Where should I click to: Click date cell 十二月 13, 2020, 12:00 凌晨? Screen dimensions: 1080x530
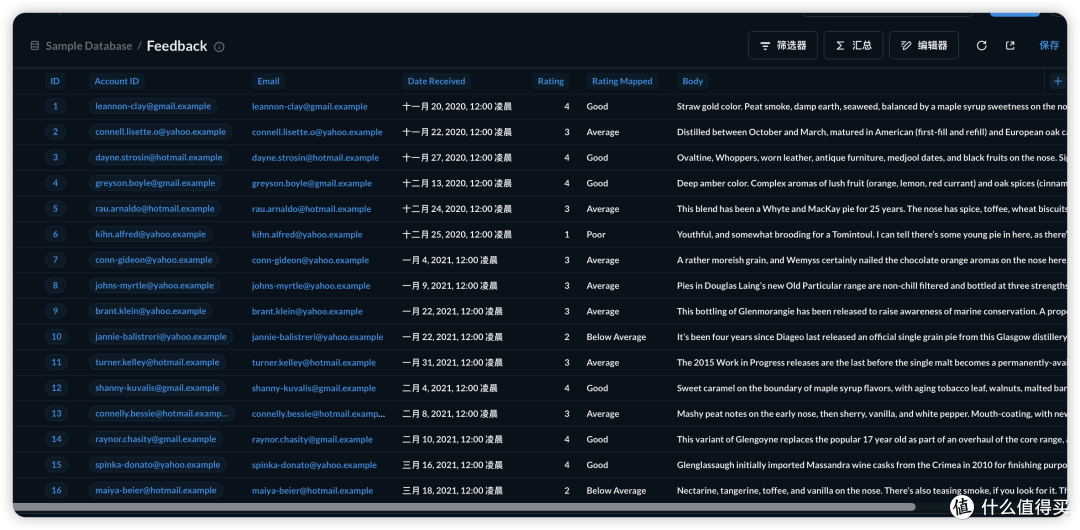pos(457,183)
